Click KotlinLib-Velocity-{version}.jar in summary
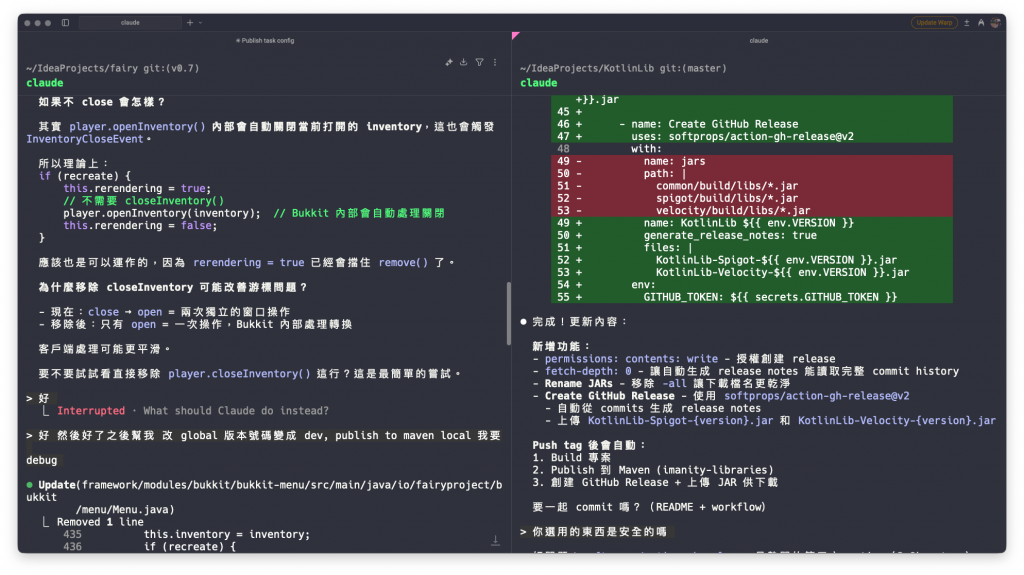 click(897, 421)
